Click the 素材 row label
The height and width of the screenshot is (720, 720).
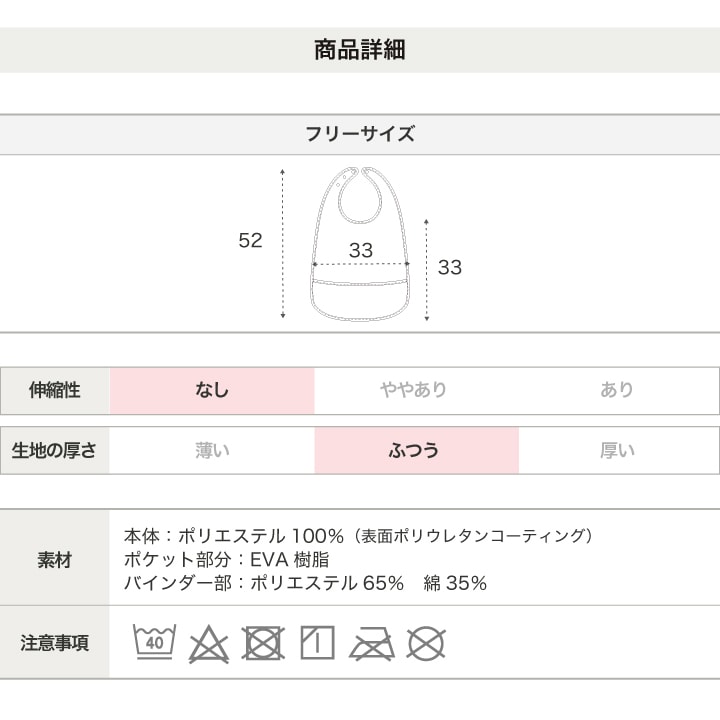(x=55, y=560)
